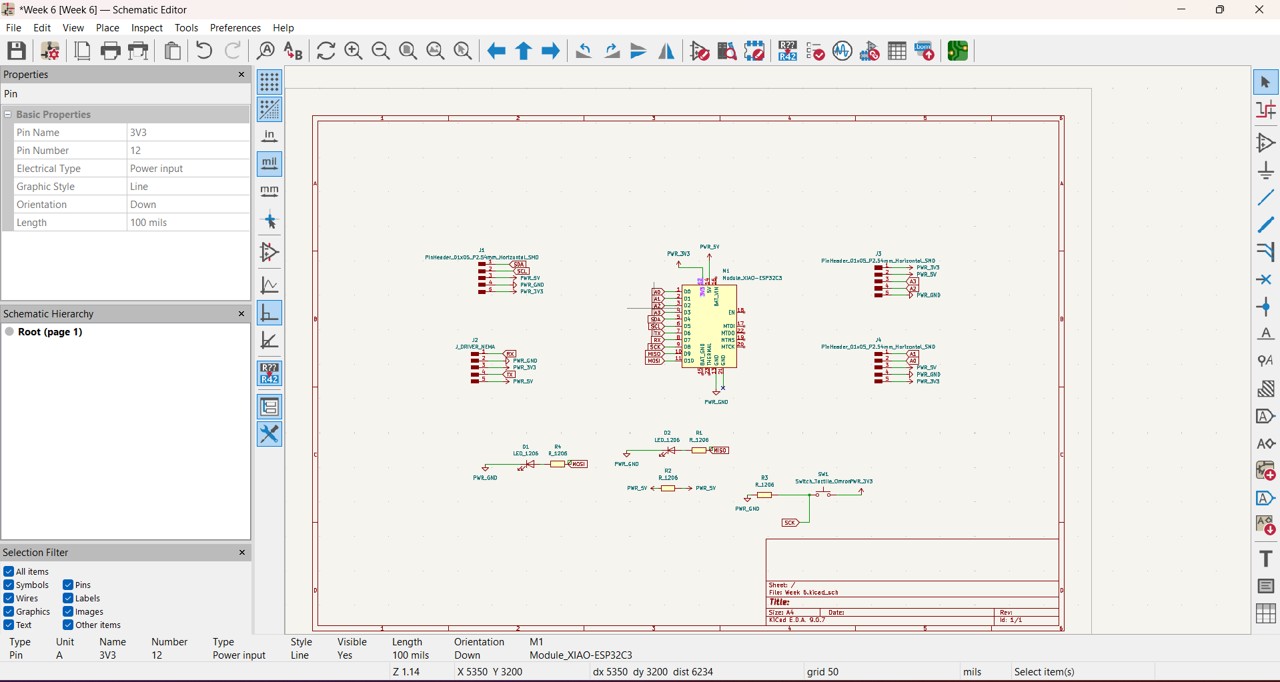
Task: Close the Properties panel
Action: click(241, 75)
